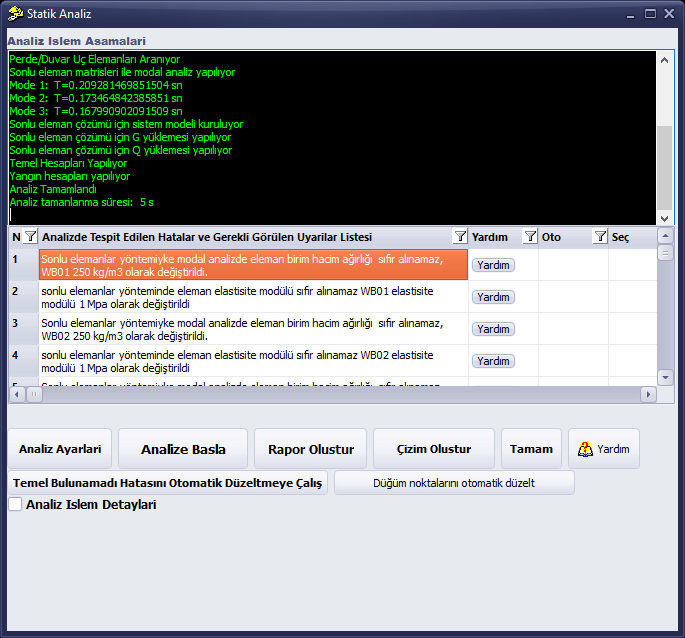Open Analiz Ayarlari settings
The height and width of the screenshot is (638, 685).
click(60, 449)
